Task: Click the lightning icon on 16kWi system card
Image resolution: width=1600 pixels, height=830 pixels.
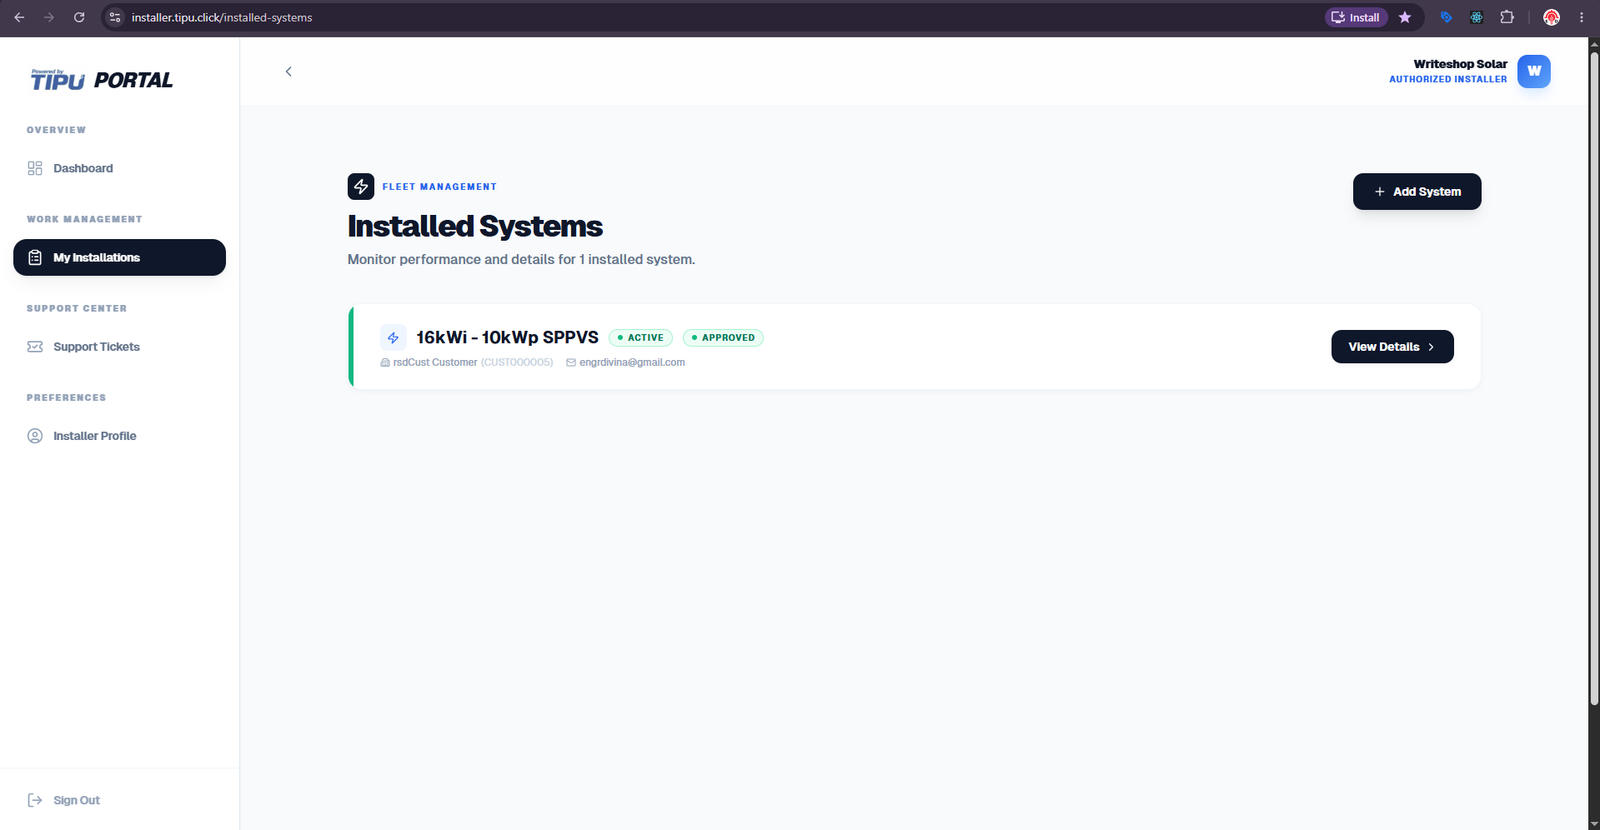Action: click(x=393, y=338)
